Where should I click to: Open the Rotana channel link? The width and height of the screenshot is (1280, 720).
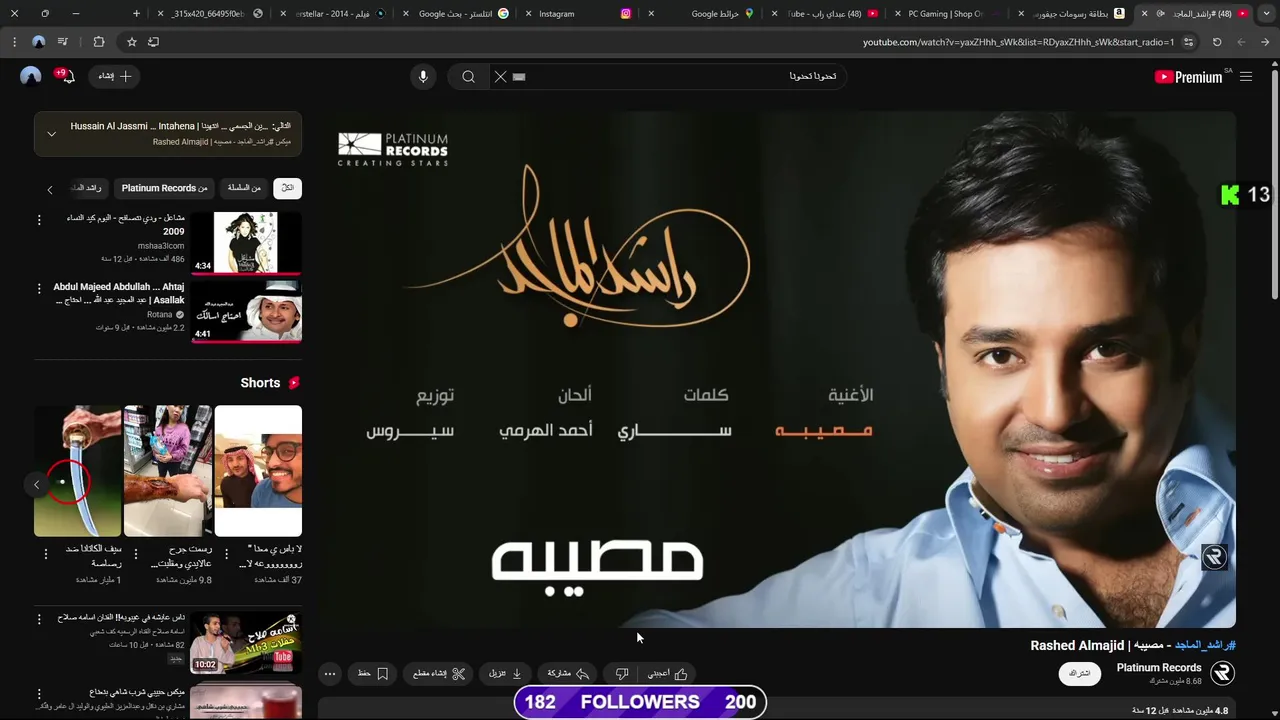point(160,314)
